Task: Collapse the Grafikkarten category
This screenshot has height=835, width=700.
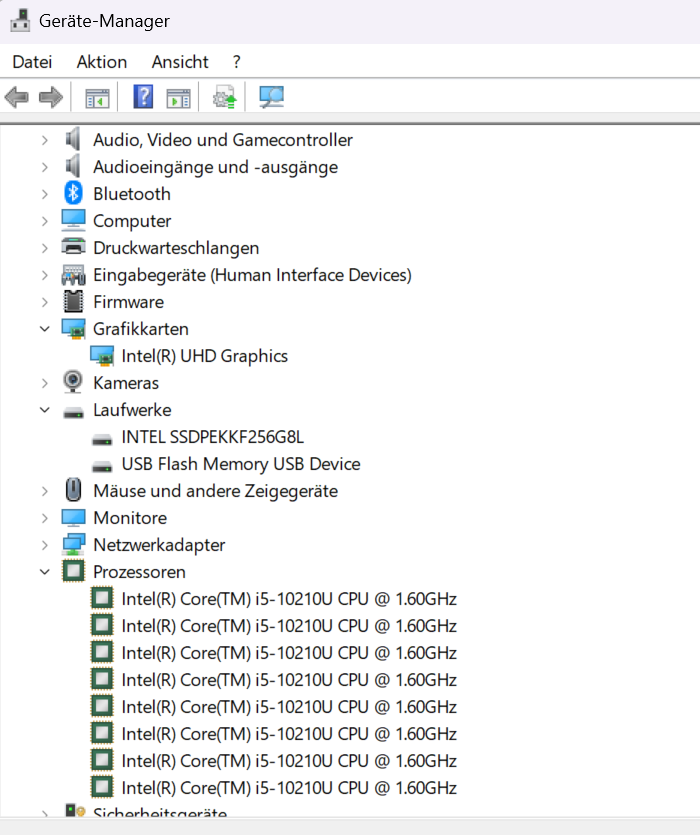Action: click(x=45, y=329)
